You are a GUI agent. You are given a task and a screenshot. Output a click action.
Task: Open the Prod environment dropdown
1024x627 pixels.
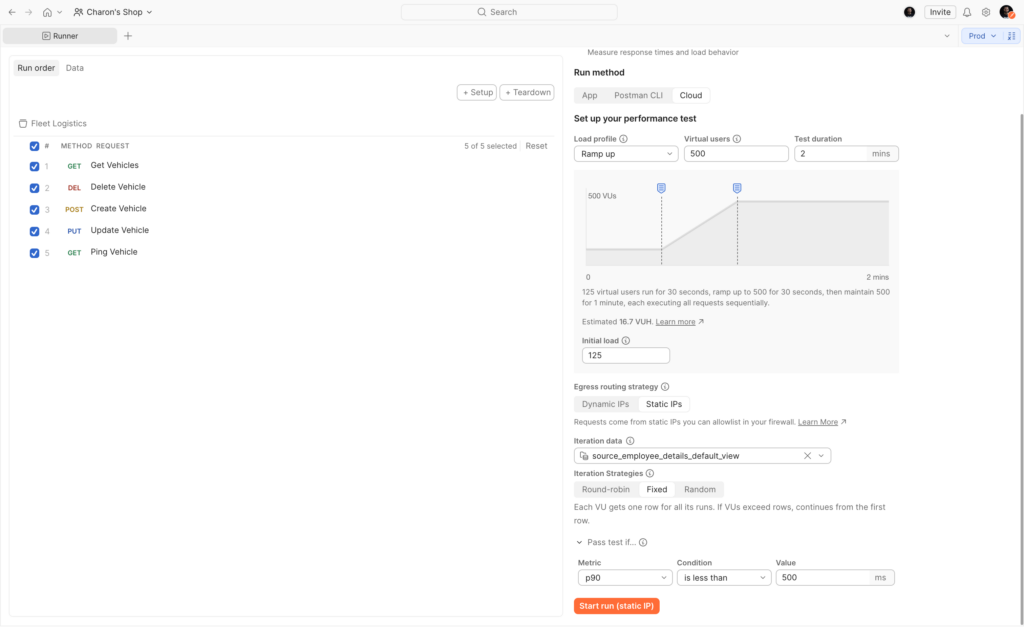tap(982, 36)
